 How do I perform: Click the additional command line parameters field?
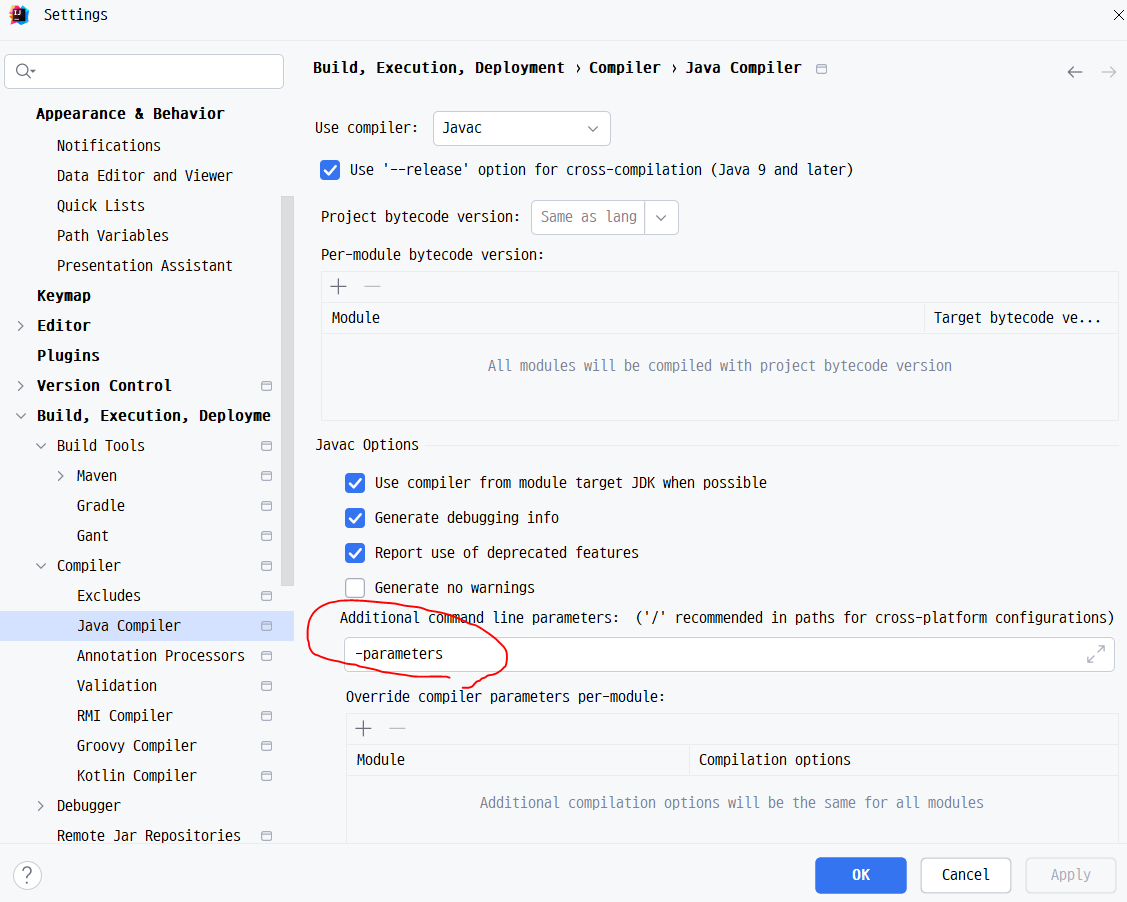pyautogui.click(x=729, y=655)
